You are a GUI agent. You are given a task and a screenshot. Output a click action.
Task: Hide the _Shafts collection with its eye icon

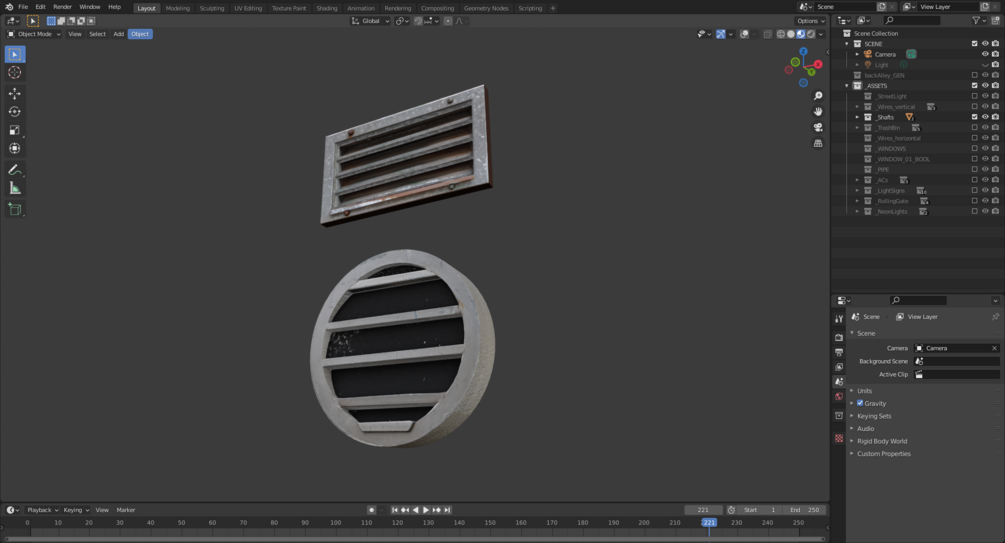point(985,117)
